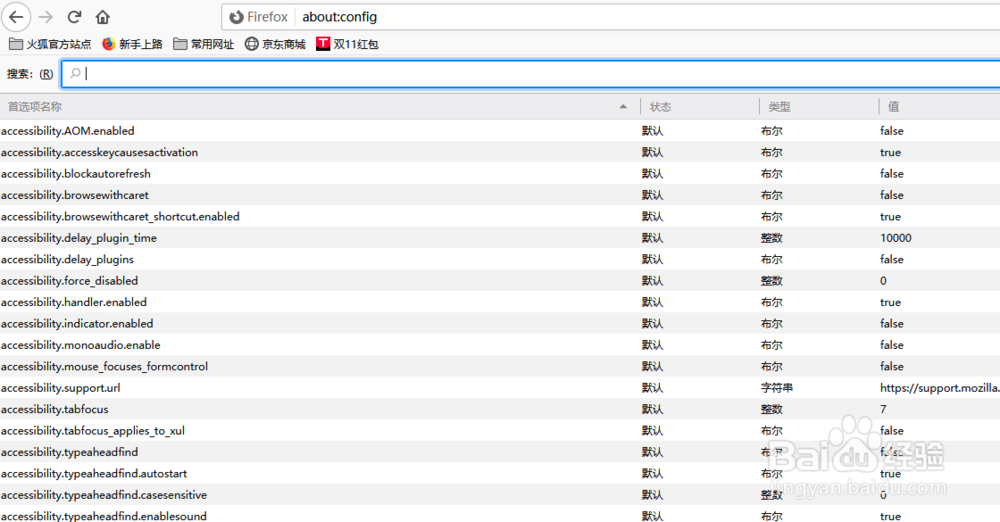Click the Forward arrow button
This screenshot has height=522, width=1000.
tap(45, 17)
